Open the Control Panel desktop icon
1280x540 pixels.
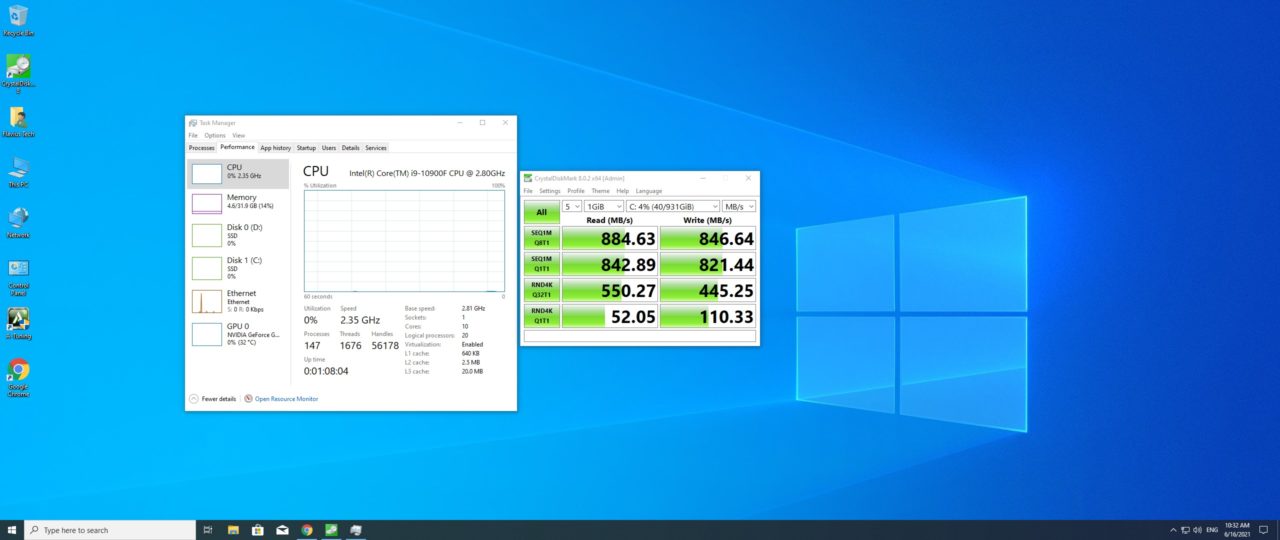[x=18, y=277]
